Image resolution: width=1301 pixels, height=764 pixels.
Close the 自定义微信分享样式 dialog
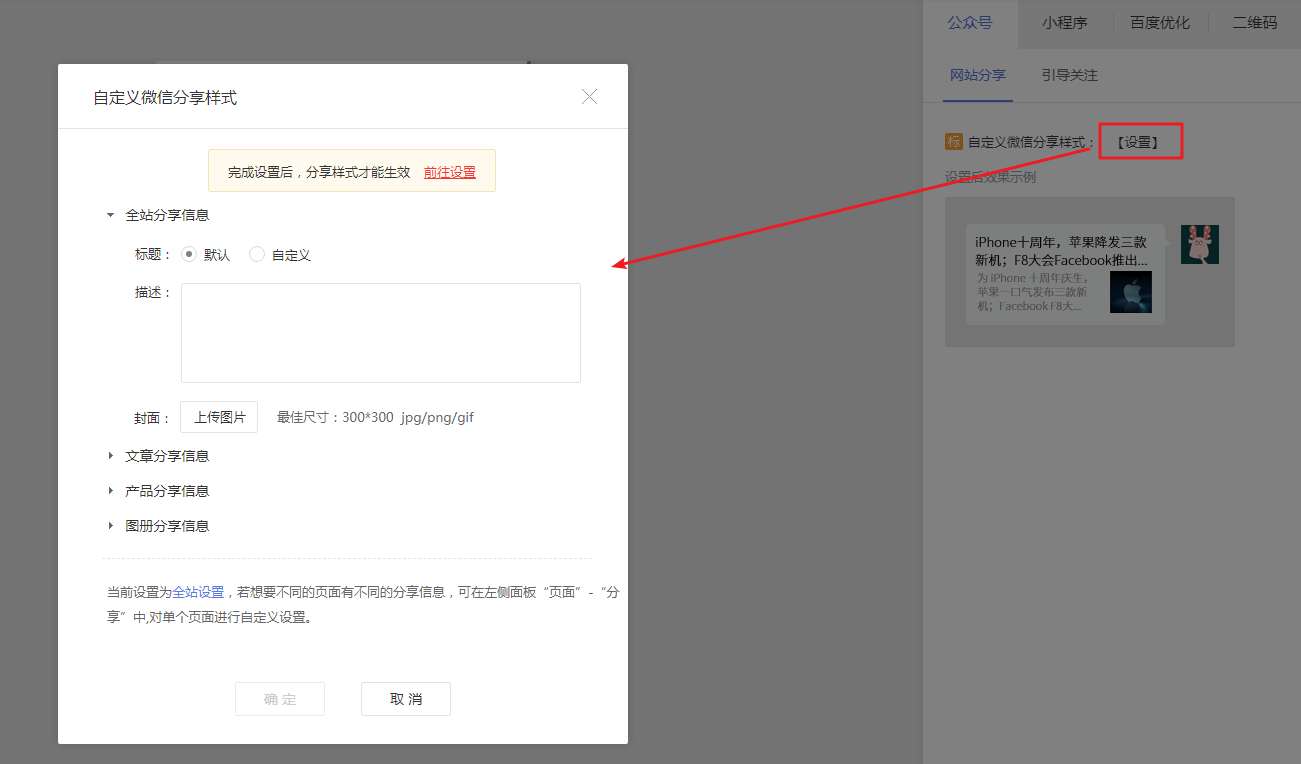589,97
